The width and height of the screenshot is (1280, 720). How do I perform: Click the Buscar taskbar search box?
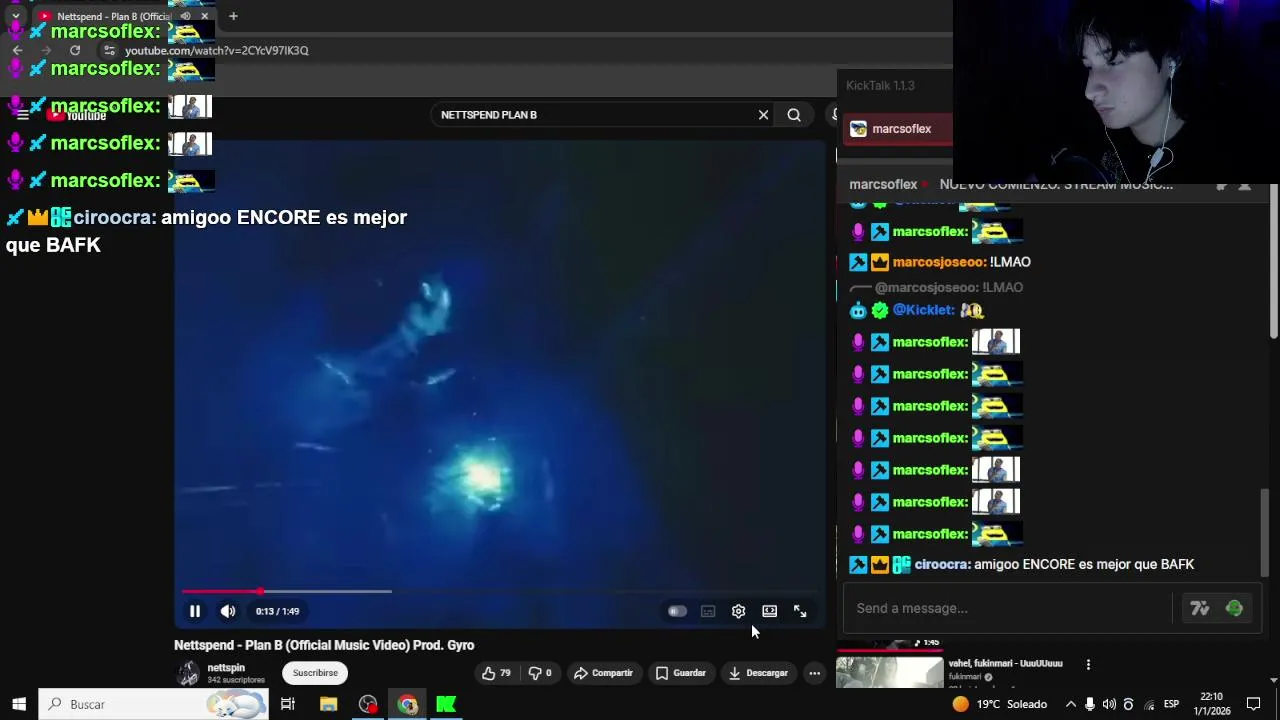153,704
